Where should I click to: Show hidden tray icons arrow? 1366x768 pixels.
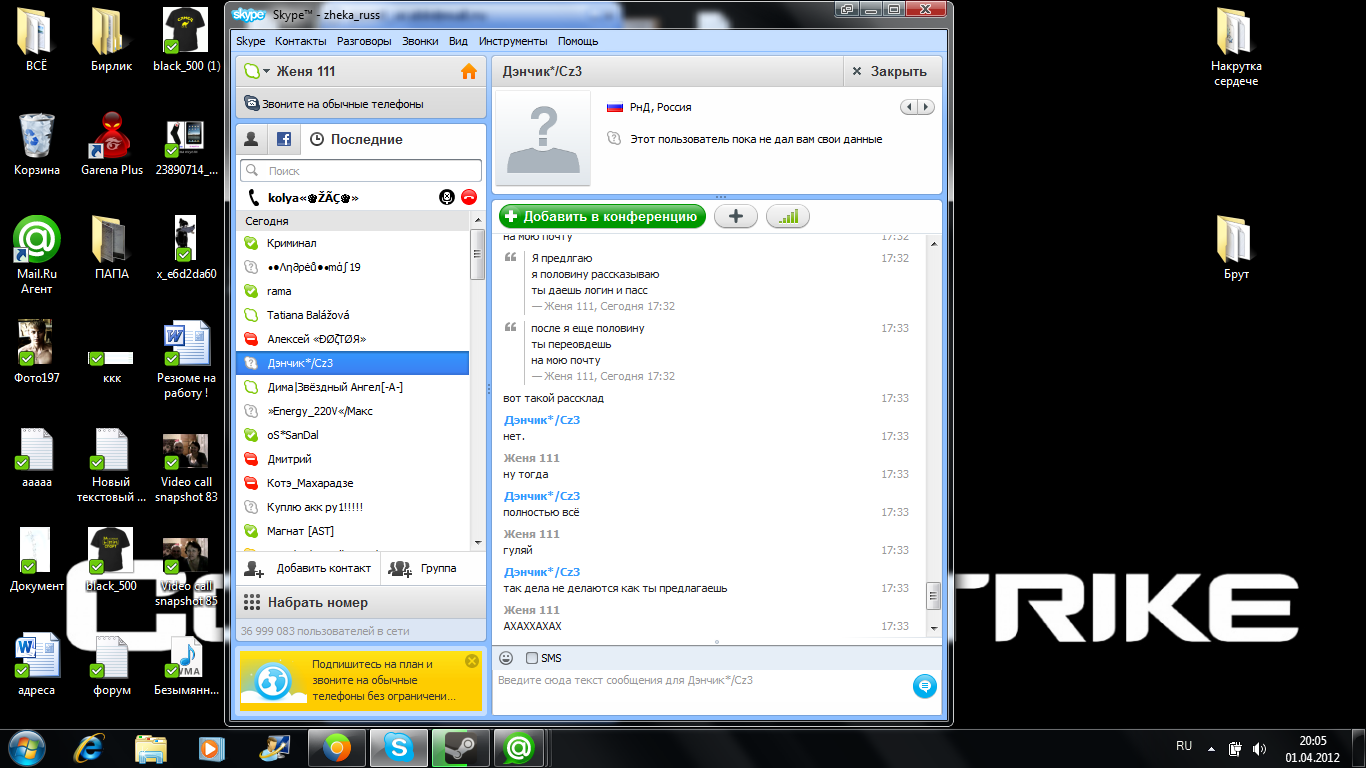click(x=1212, y=748)
